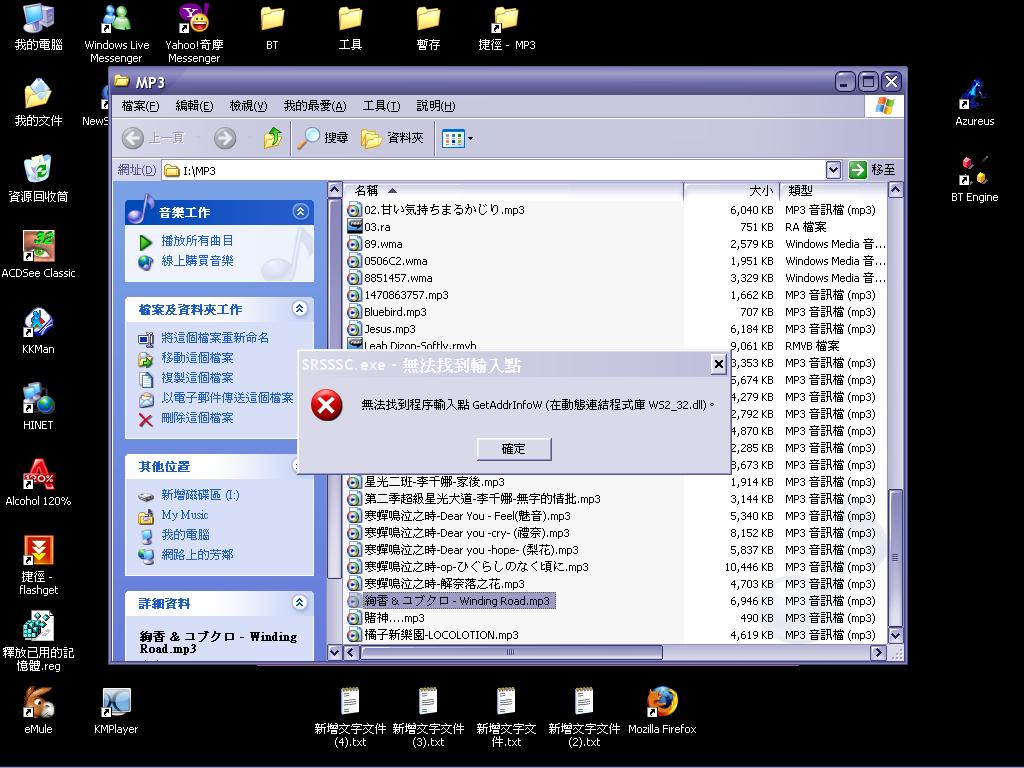Select Azureus desktop icon
The height and width of the screenshot is (768, 1024).
click(974, 103)
